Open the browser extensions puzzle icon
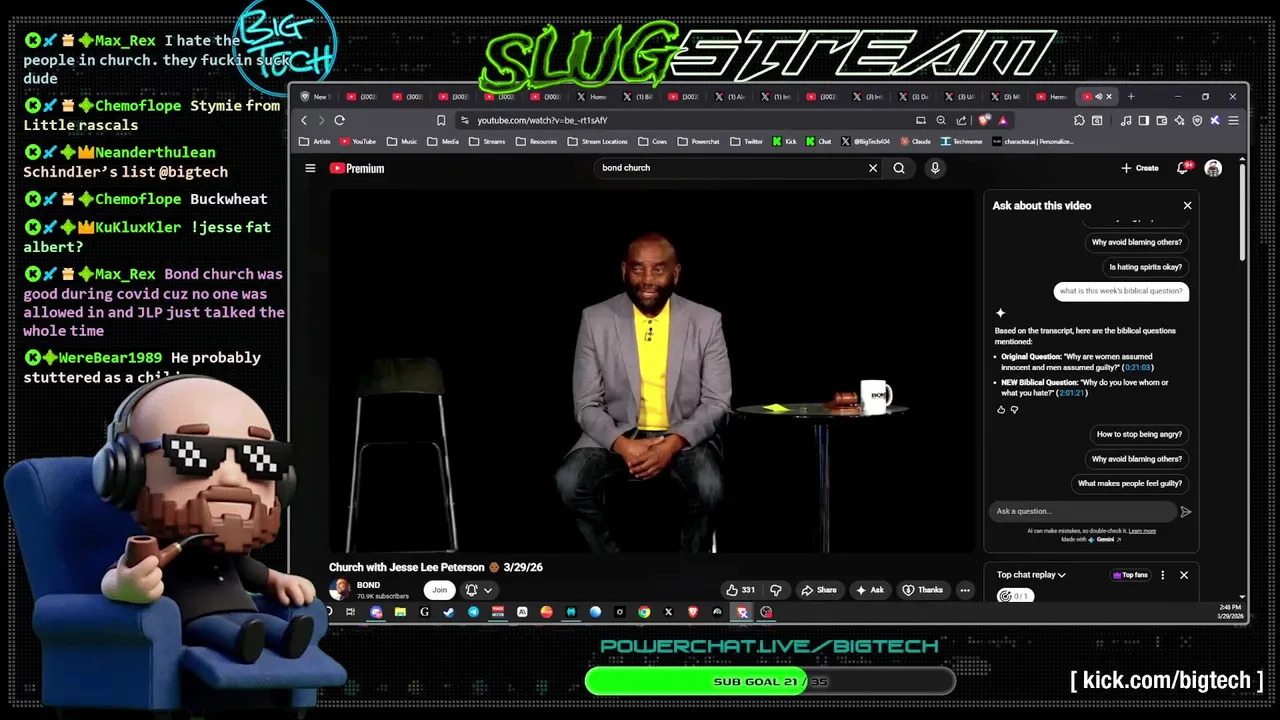The image size is (1280, 720). click(x=1079, y=120)
